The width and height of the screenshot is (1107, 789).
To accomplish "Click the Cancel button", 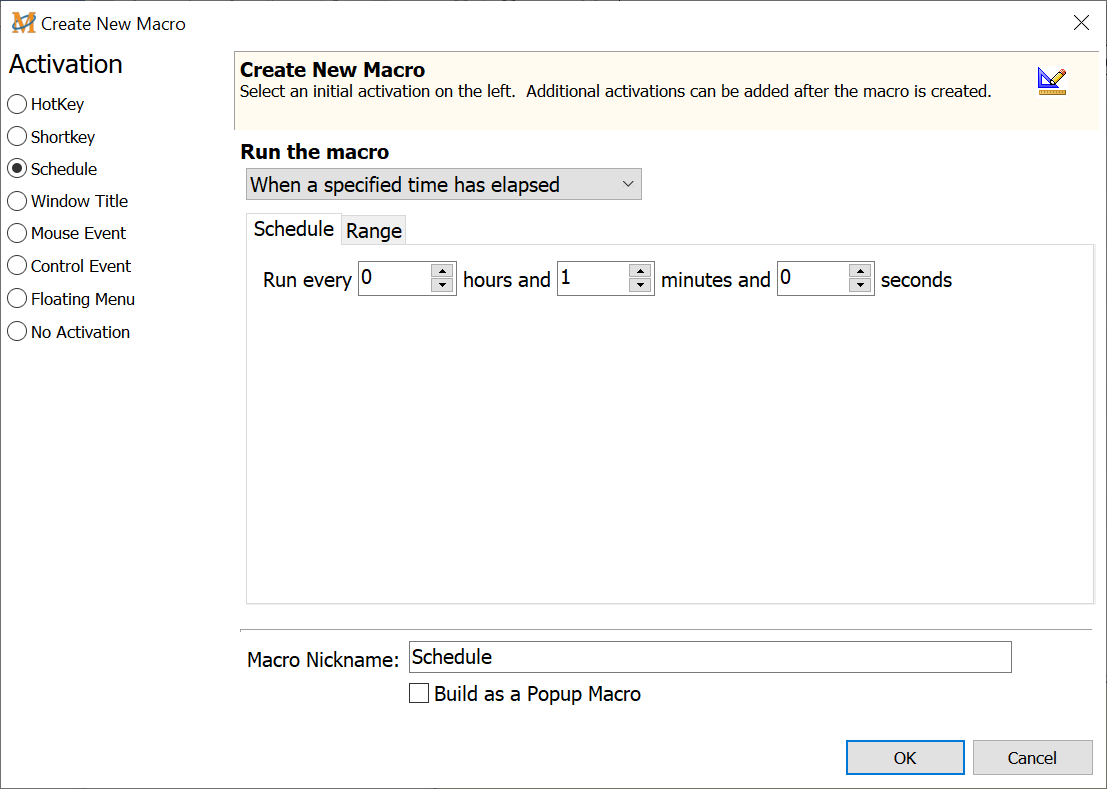I will pyautogui.click(x=1032, y=758).
